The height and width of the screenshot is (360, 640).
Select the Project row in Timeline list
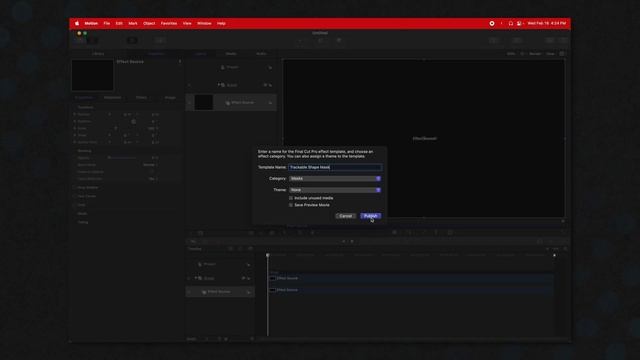coord(220,264)
